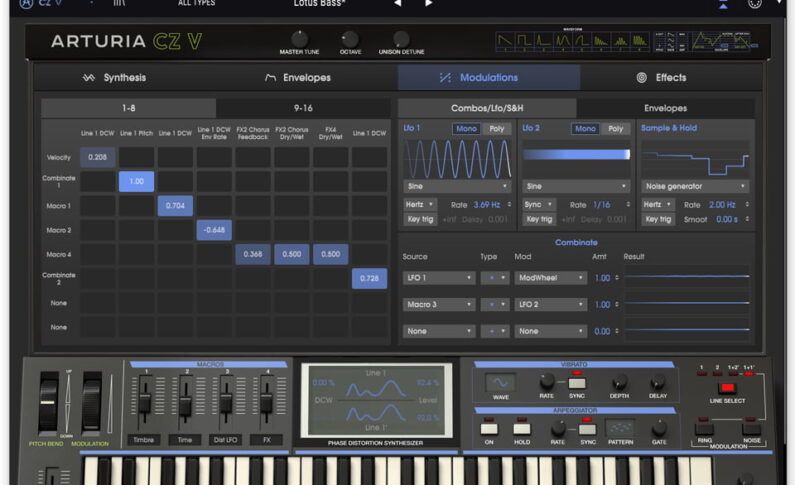795x485 pixels.
Task: Switch to the Synthesis tab
Action: click(115, 78)
